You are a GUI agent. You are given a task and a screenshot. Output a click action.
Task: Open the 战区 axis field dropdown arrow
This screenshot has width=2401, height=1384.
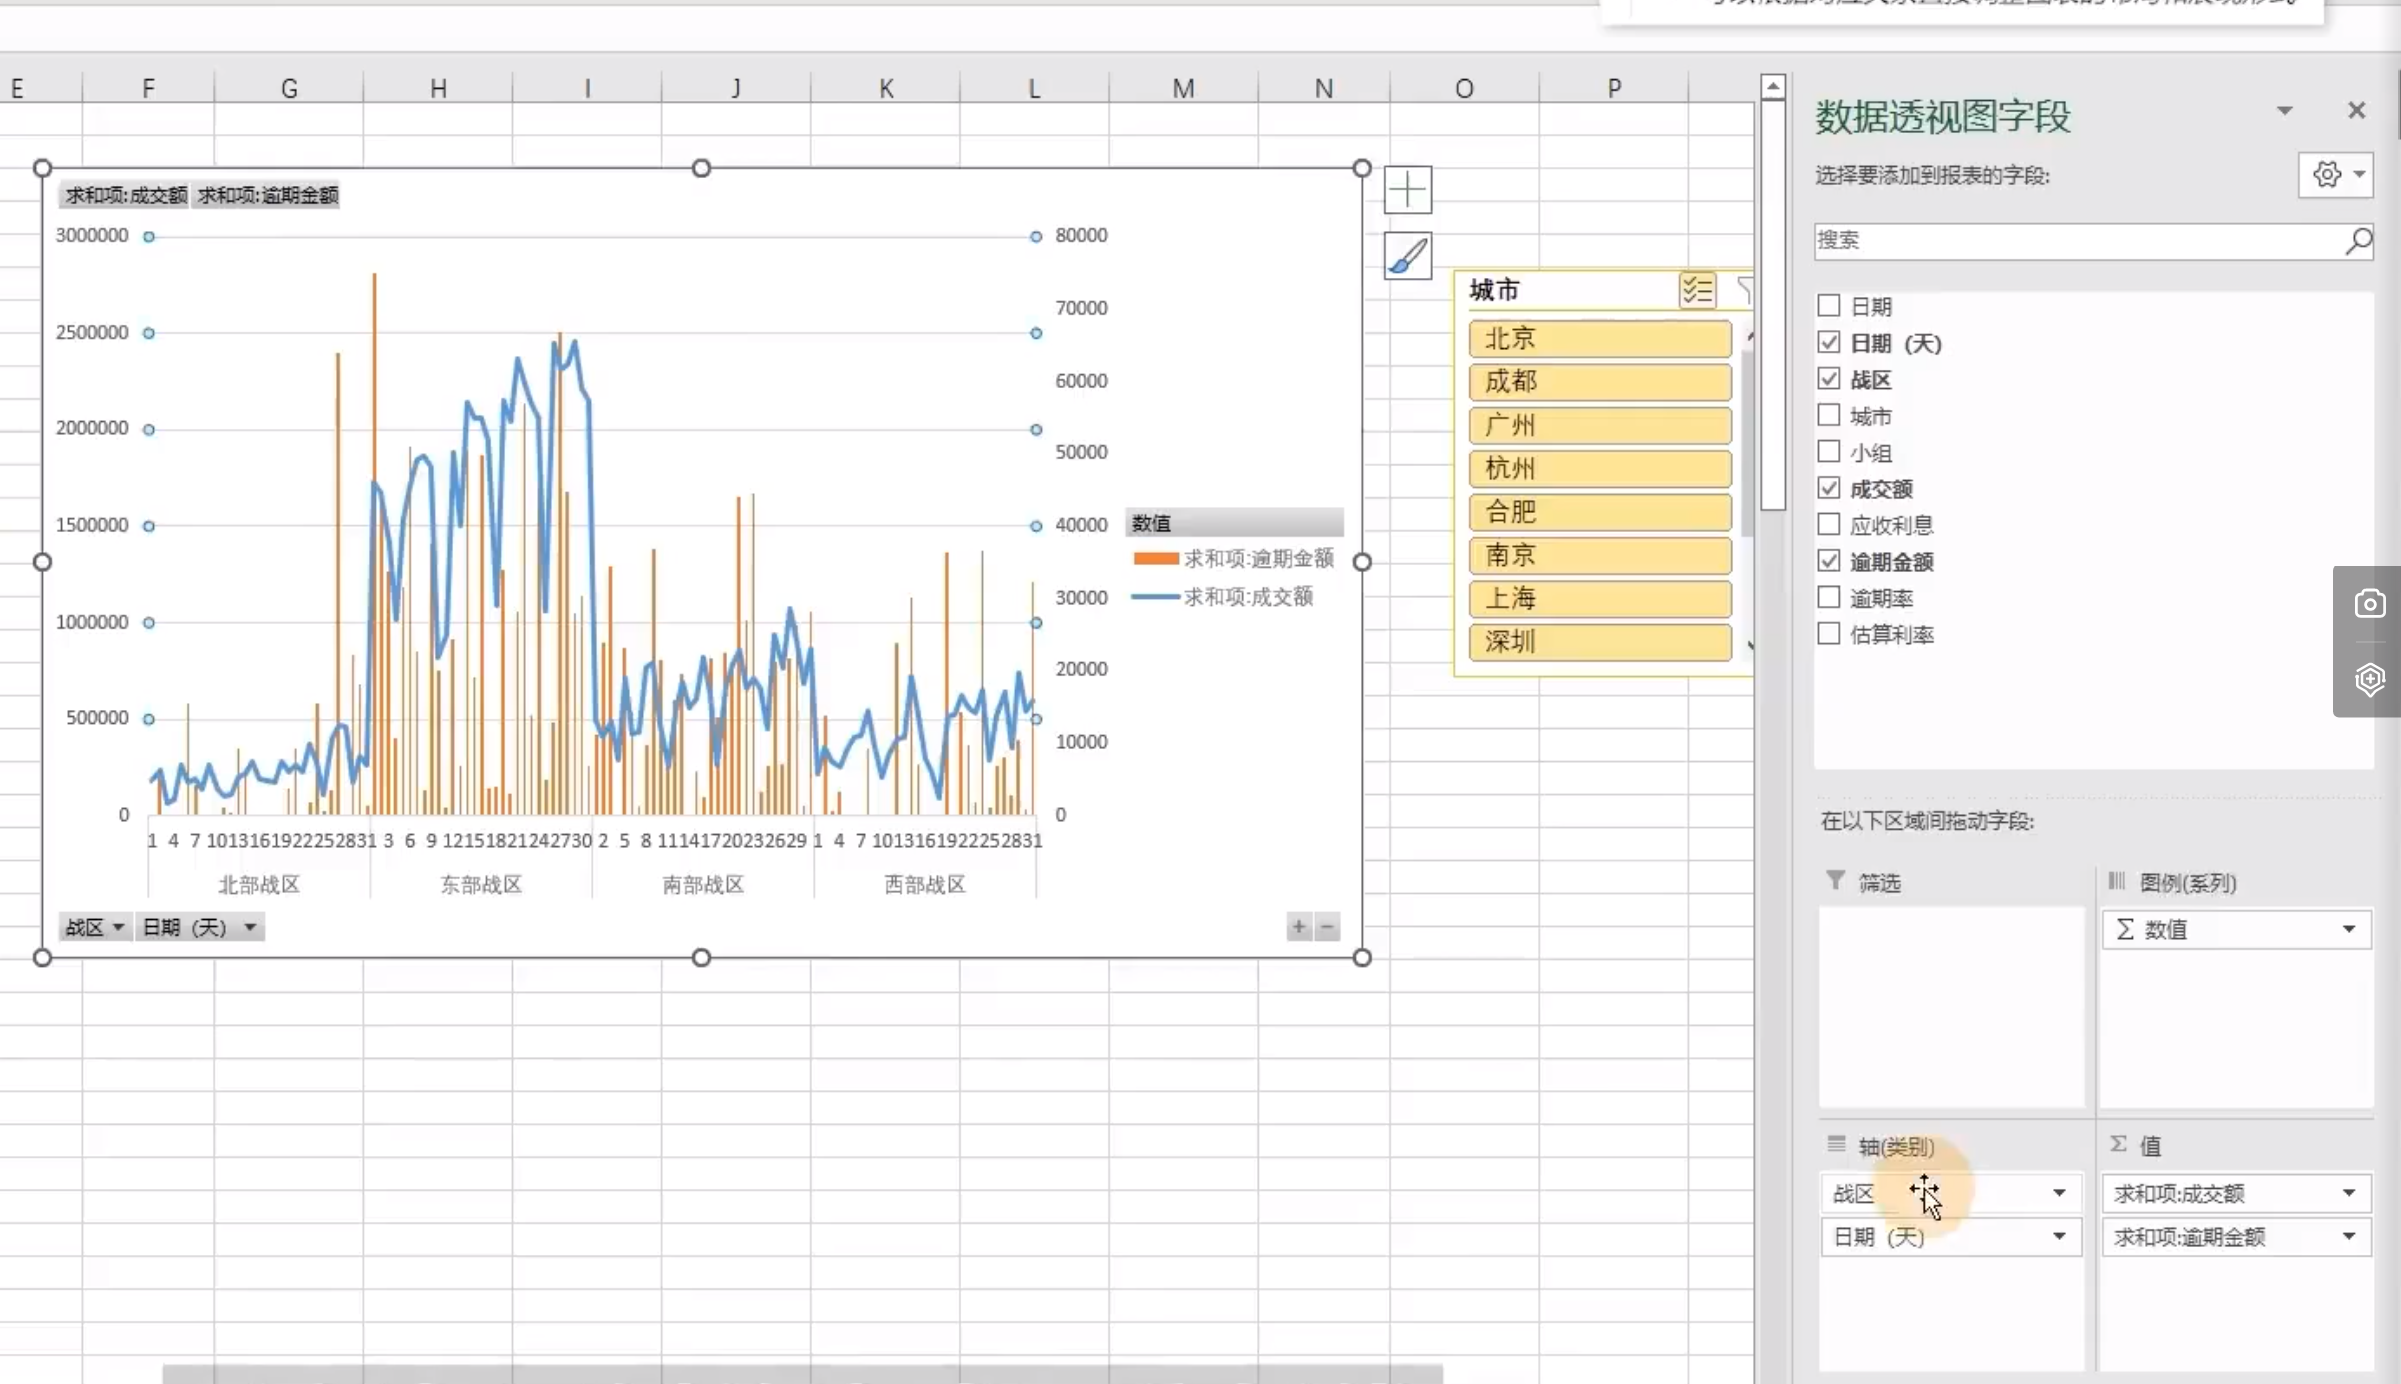(x=2059, y=1193)
